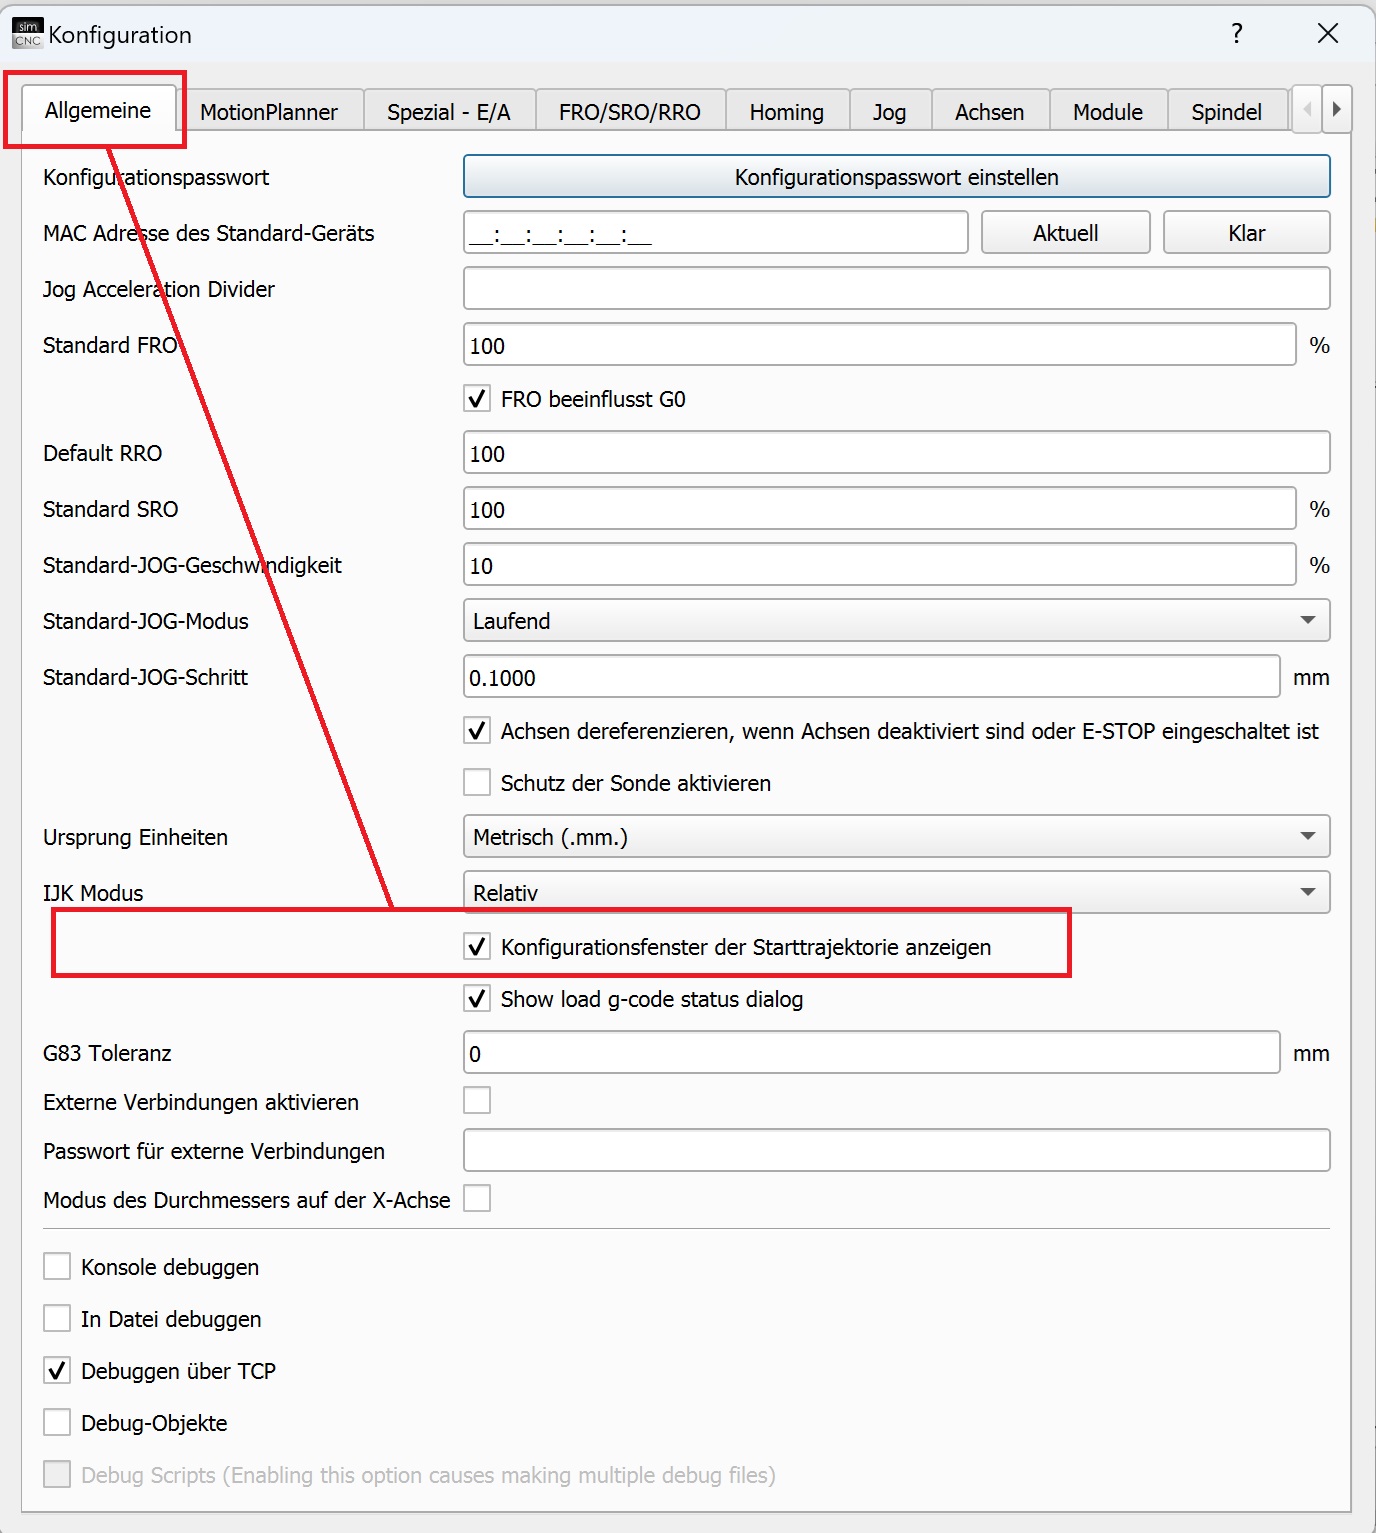The width and height of the screenshot is (1376, 1533).
Task: Open IJK Modus dropdown showing Relativ
Action: (x=897, y=893)
